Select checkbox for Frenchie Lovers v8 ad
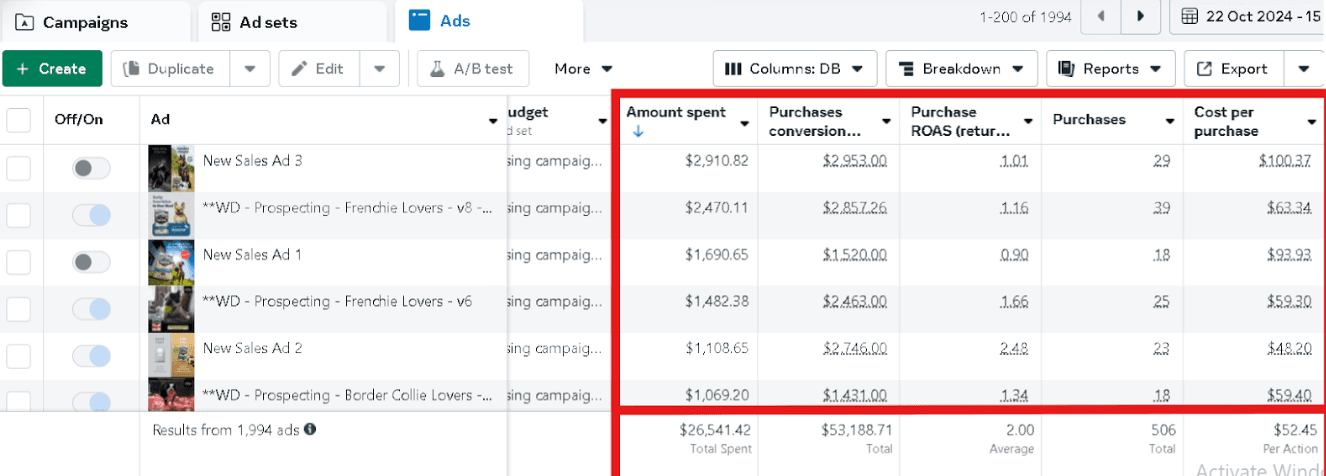Image resolution: width=1326 pixels, height=476 pixels. click(18, 215)
